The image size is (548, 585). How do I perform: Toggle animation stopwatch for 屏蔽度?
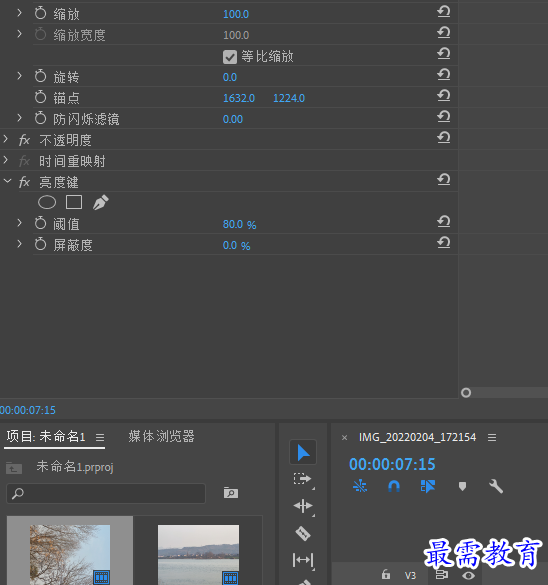pyautogui.click(x=40, y=244)
